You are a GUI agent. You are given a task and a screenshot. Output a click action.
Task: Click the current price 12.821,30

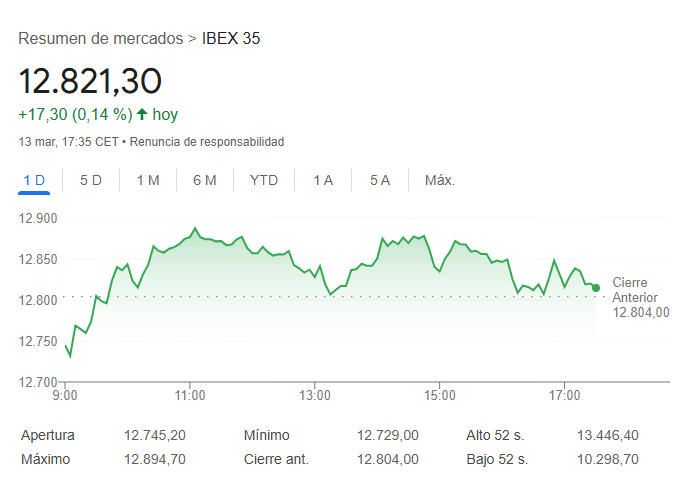click(90, 81)
